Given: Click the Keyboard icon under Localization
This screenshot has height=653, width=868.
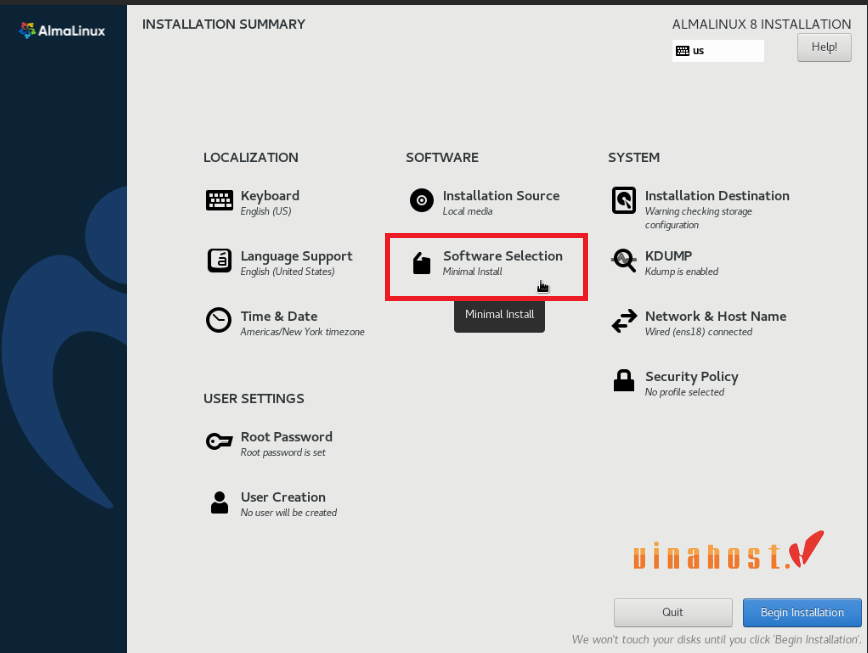Looking at the screenshot, I should [x=219, y=200].
